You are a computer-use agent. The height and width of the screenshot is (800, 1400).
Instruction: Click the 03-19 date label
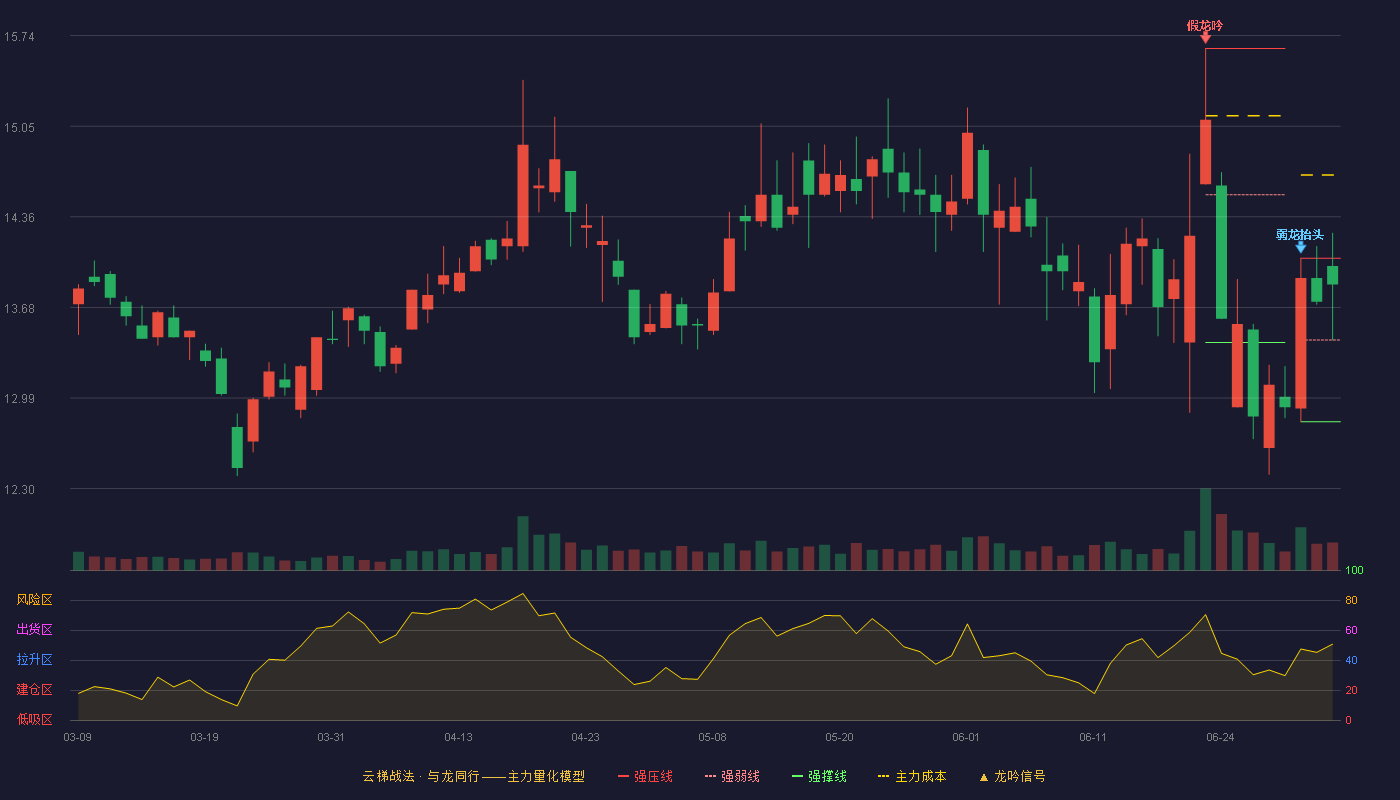click(x=204, y=737)
